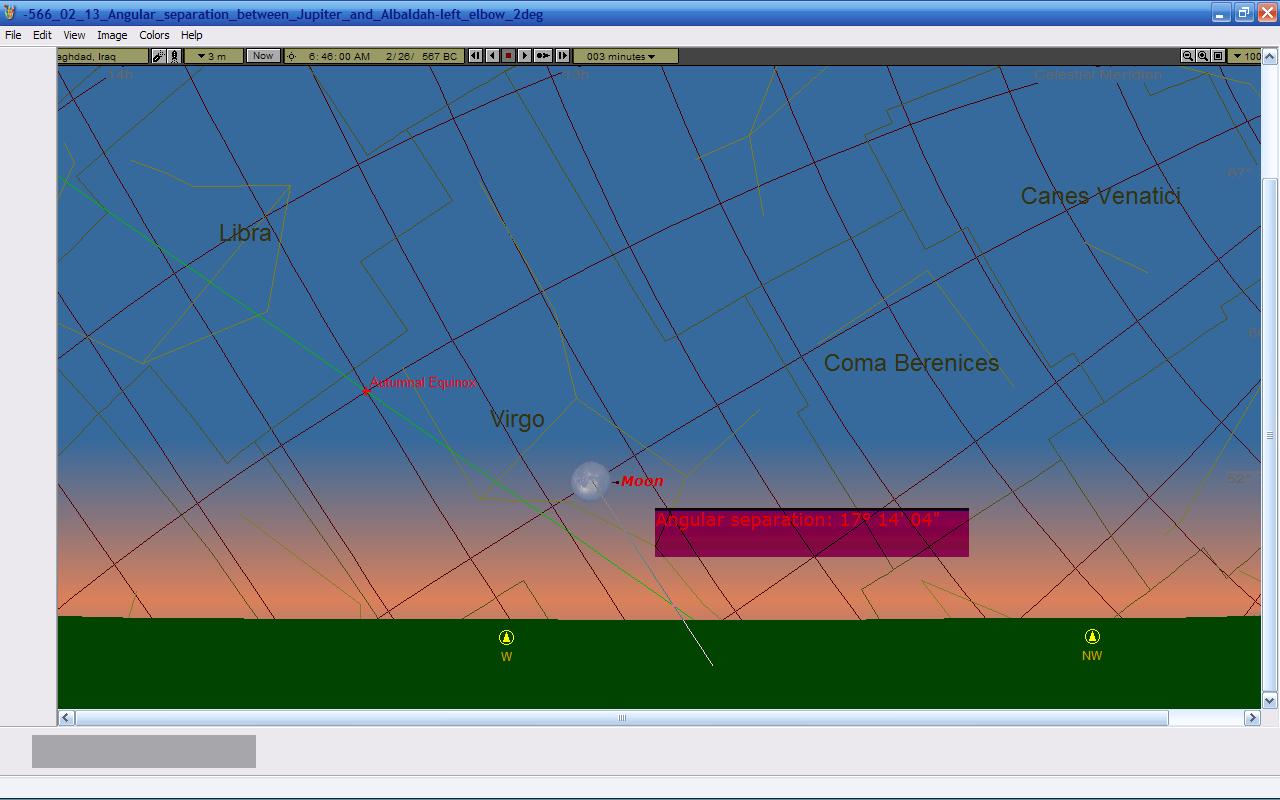
Task: Click the real-time rate button
Action: click(x=543, y=56)
